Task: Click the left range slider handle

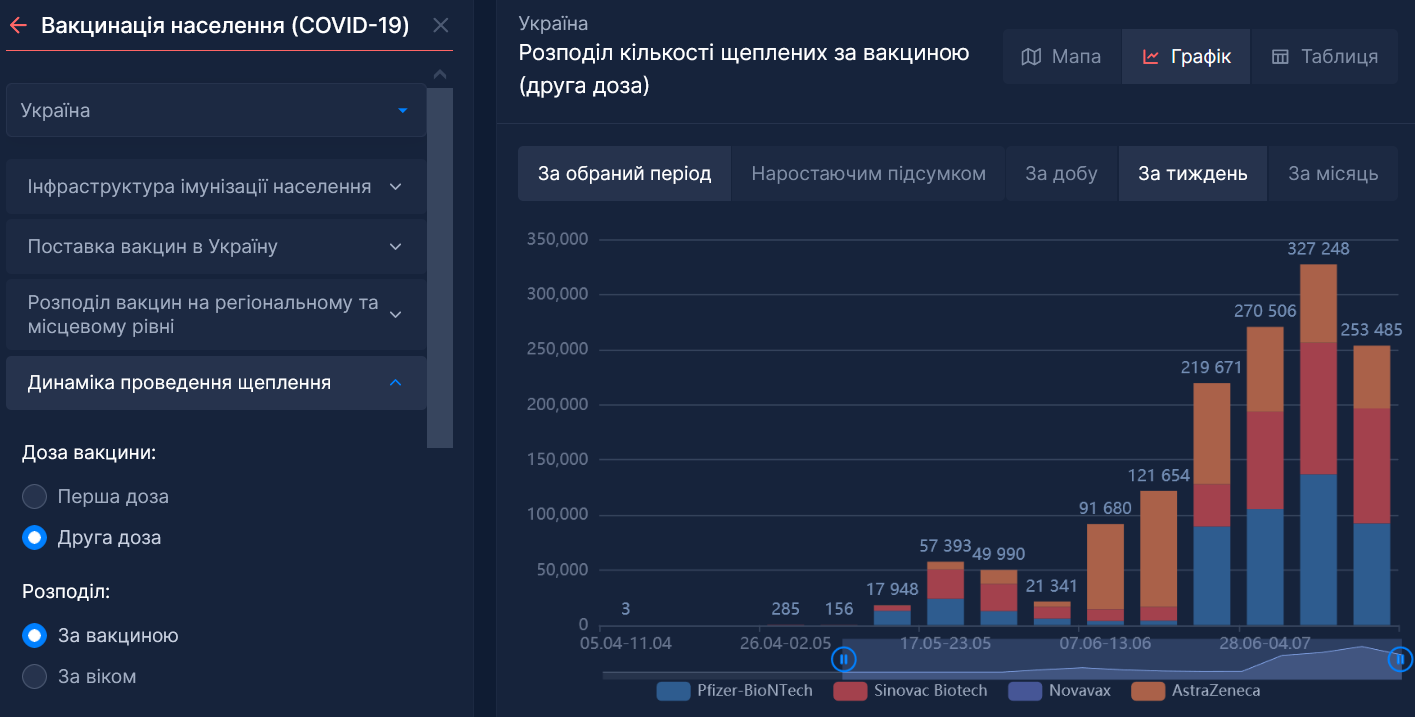Action: point(843,659)
